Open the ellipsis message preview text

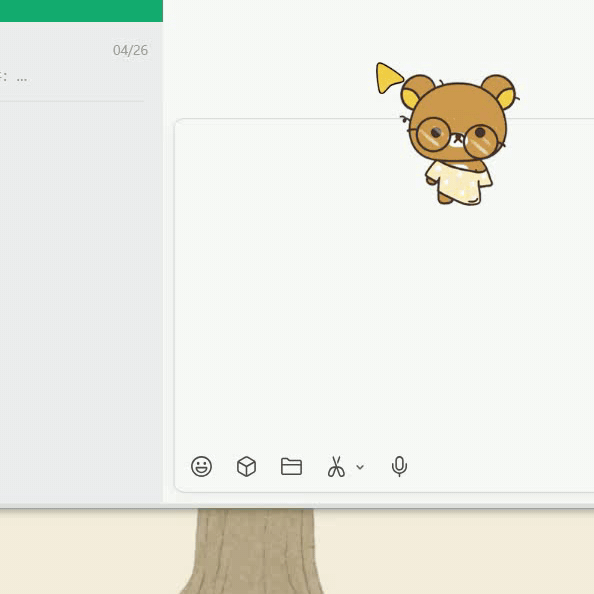coord(22,79)
